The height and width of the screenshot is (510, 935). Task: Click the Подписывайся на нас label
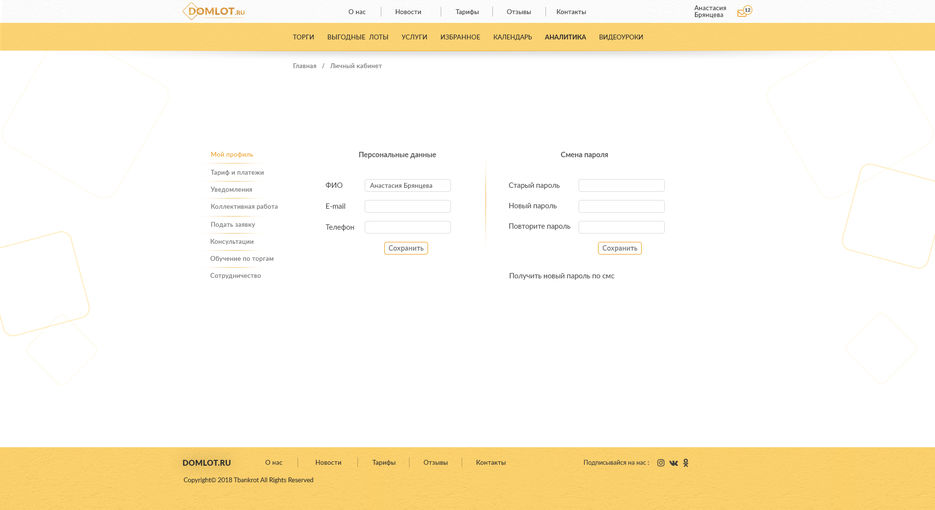point(616,463)
